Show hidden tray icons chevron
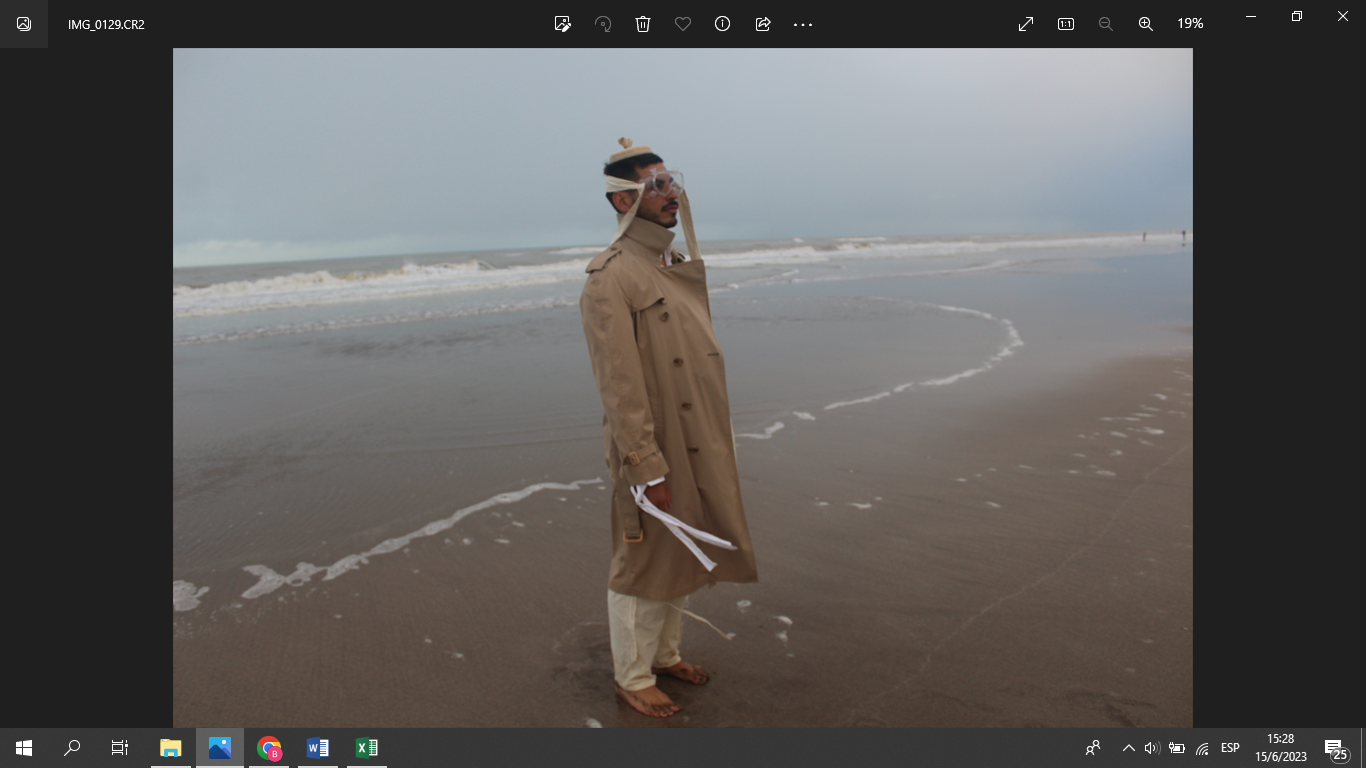 [1129, 748]
